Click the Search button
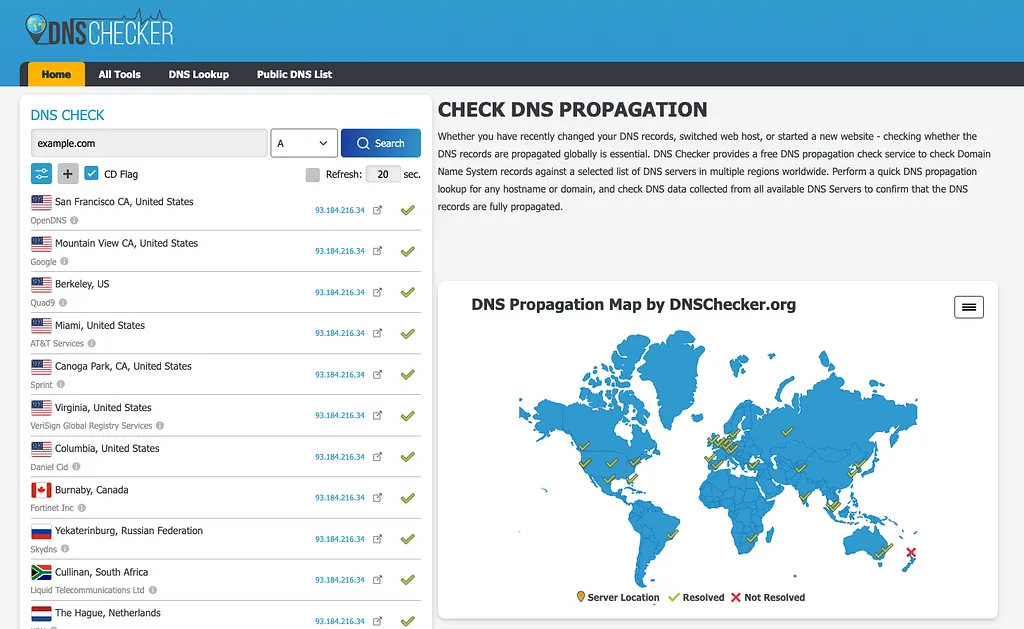The image size is (1024, 629). pyautogui.click(x=381, y=143)
